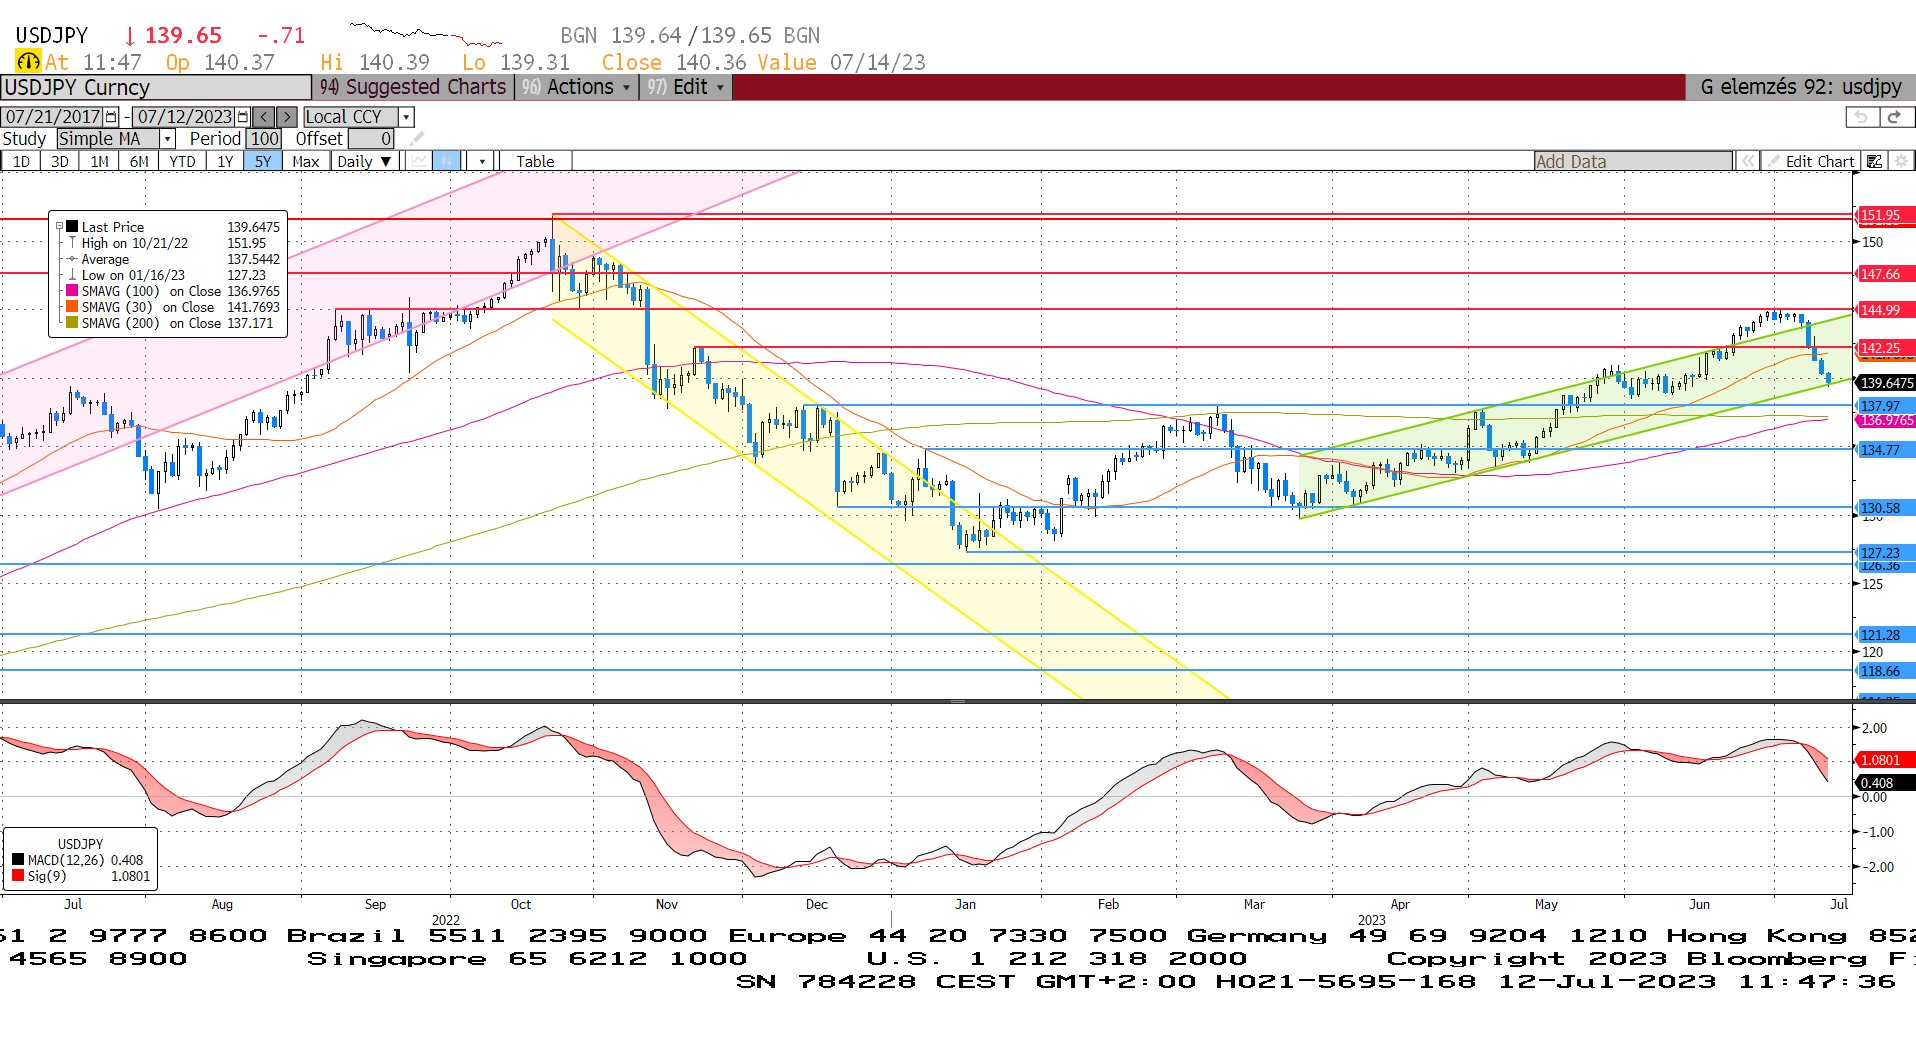Click the SMAVG (30) orange legend swatch
The image size is (1916, 1037).
pyautogui.click(x=72, y=307)
